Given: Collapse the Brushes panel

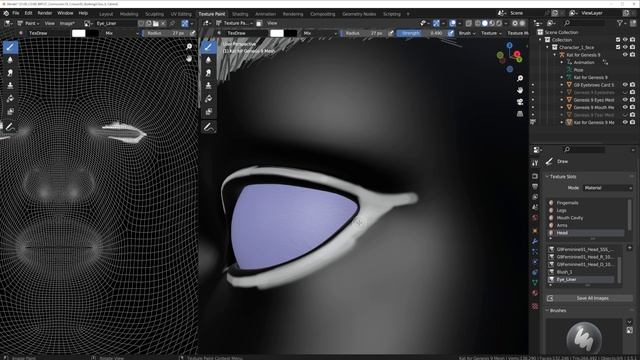Looking at the screenshot, I should [558, 311].
